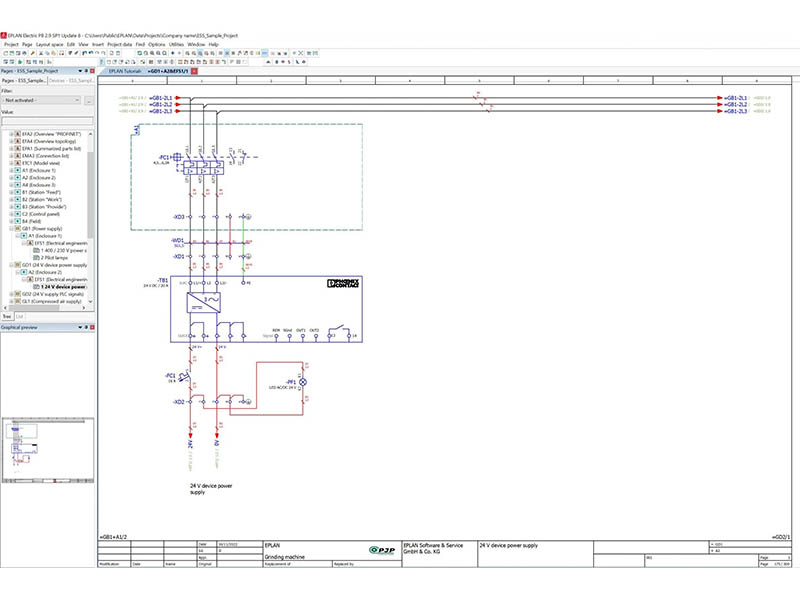
Task: Select 'EMA3 (Connection list)' in the tree
Action: coord(45,156)
